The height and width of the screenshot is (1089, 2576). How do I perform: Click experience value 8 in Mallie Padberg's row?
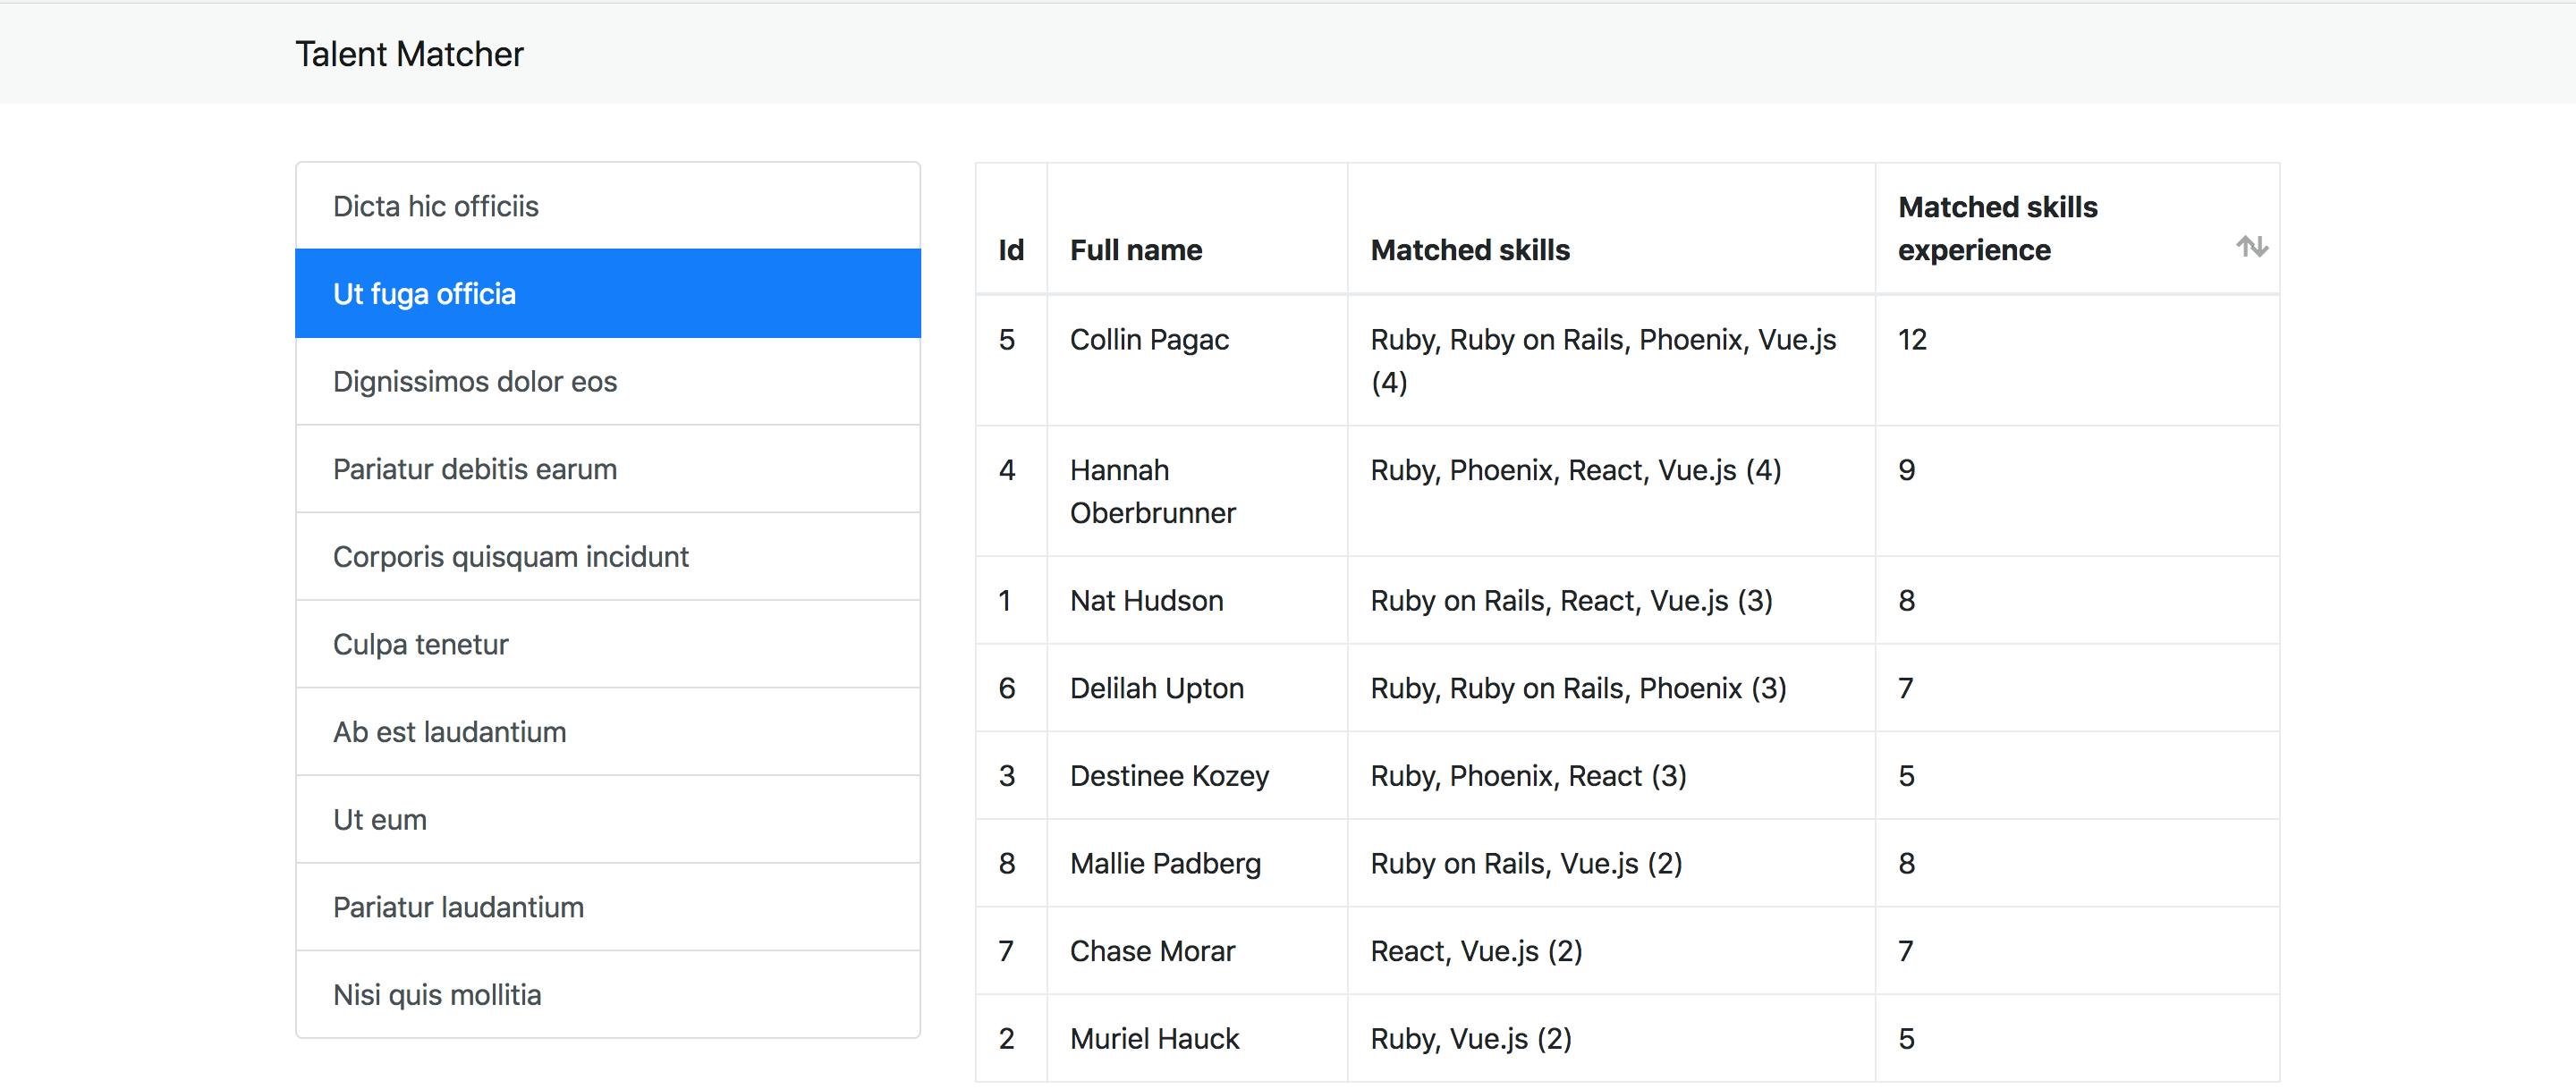coord(1907,863)
